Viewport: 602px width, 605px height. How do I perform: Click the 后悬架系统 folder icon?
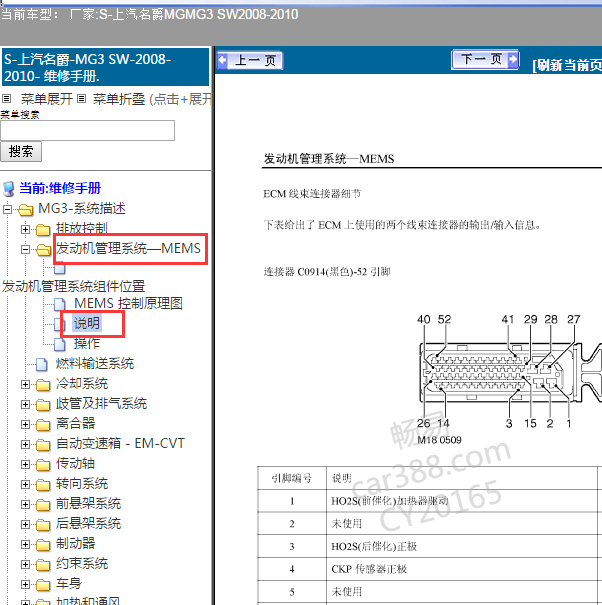[x=43, y=525]
